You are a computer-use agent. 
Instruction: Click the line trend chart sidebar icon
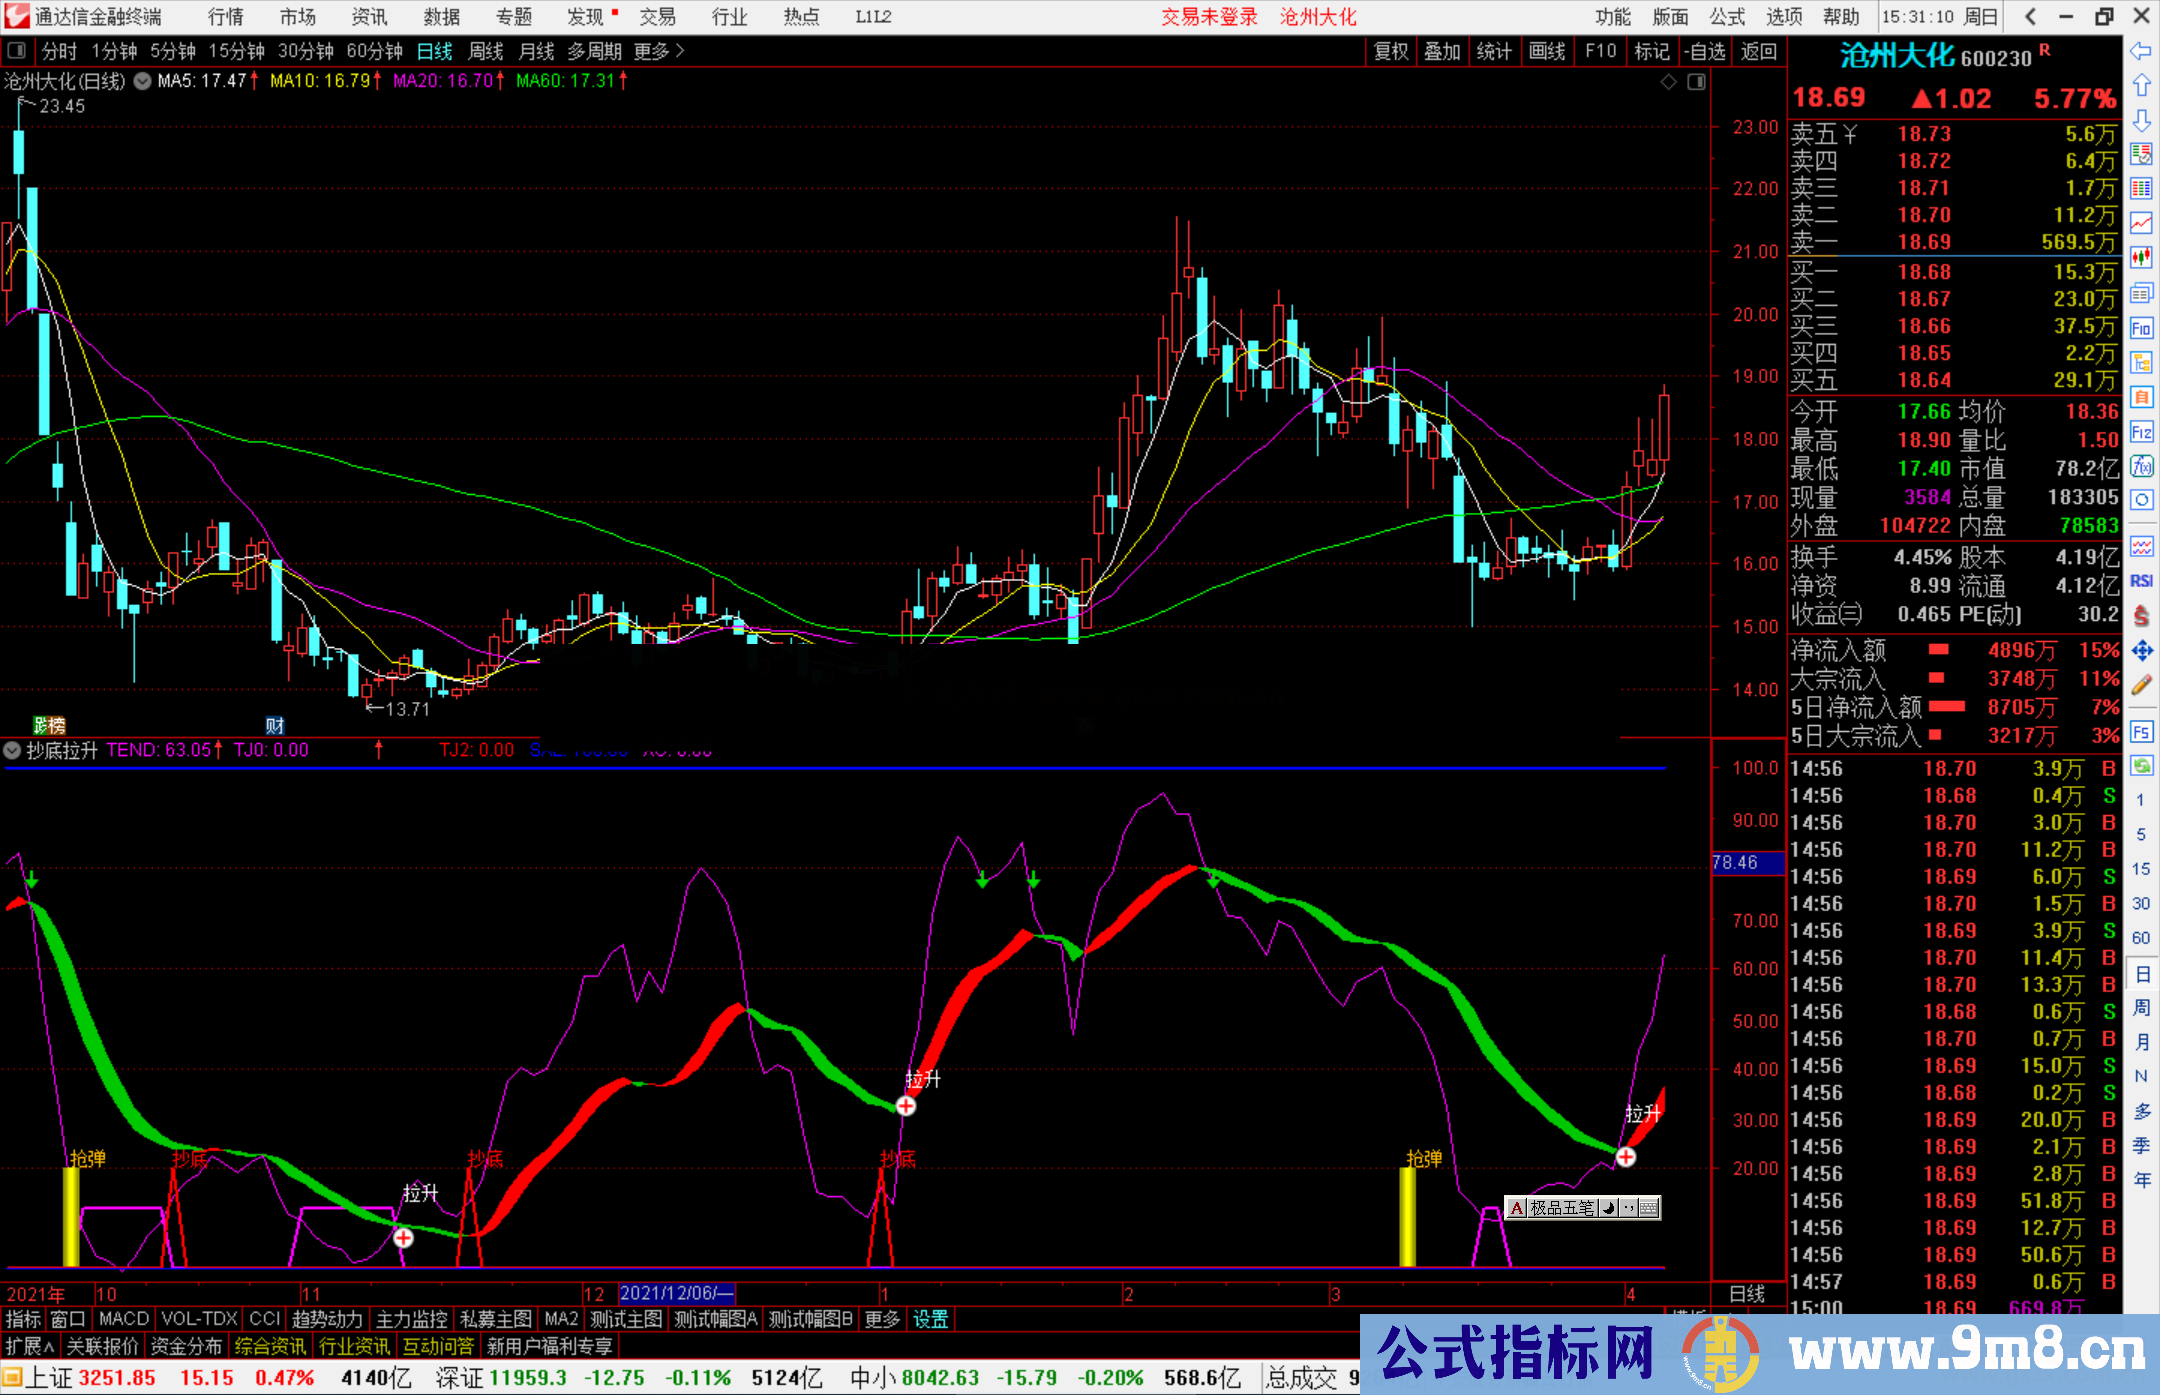pos(2141,223)
